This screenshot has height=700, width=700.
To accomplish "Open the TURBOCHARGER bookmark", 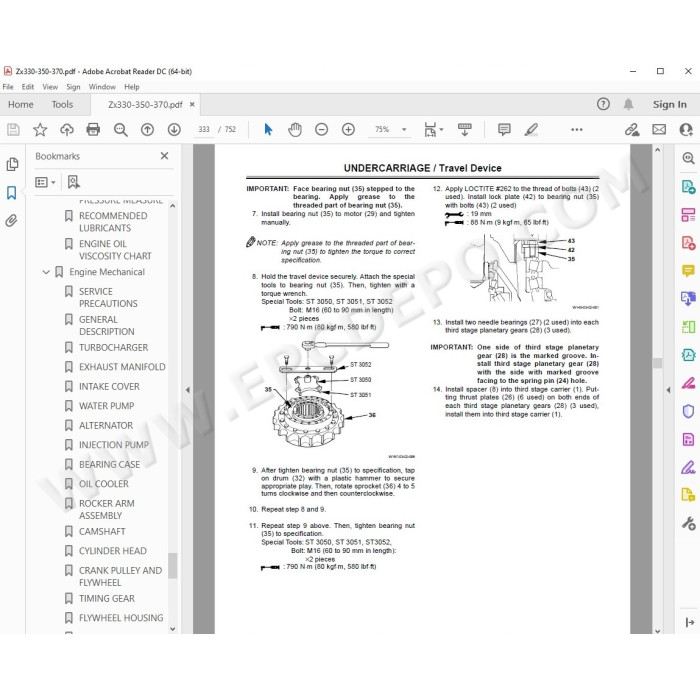I will 113,347.
